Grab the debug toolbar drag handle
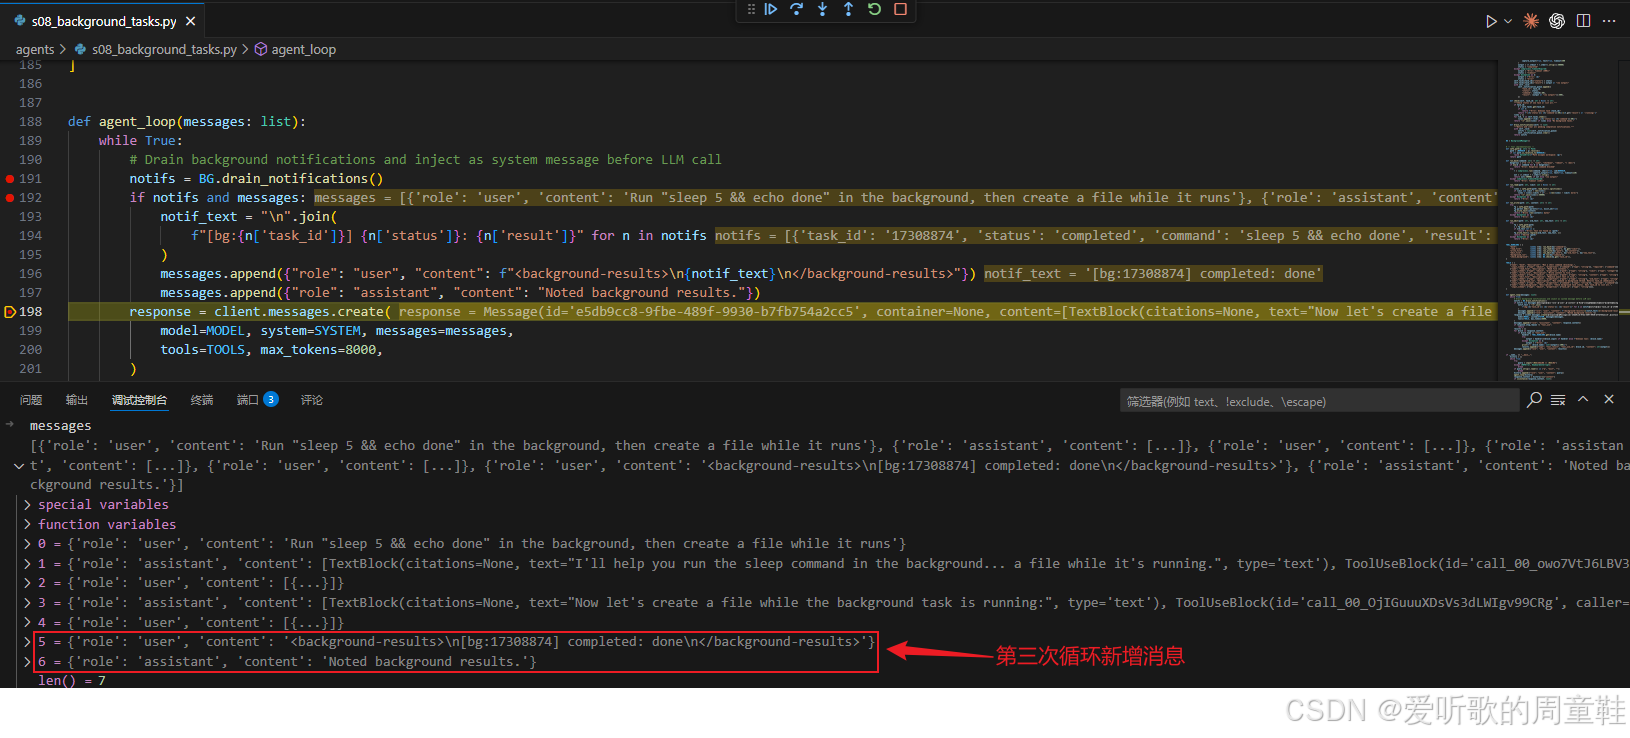 751,9
